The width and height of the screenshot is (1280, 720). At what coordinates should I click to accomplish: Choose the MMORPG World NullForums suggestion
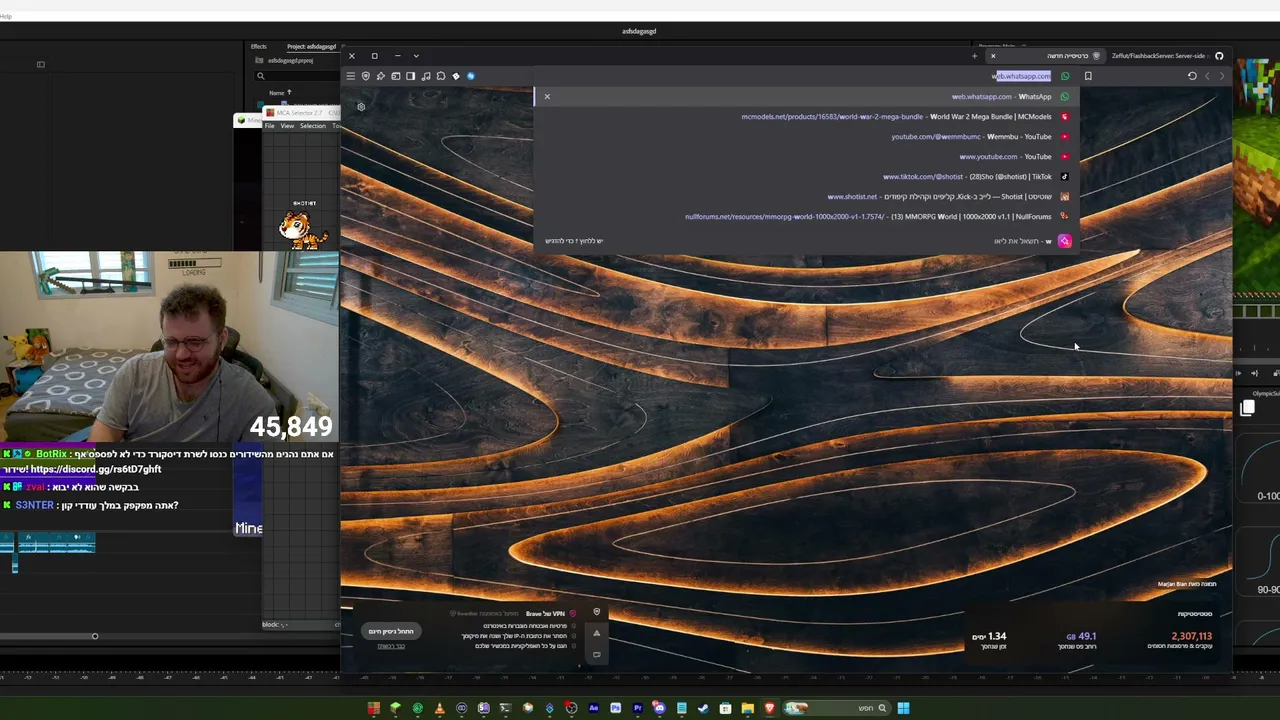[x=806, y=217]
